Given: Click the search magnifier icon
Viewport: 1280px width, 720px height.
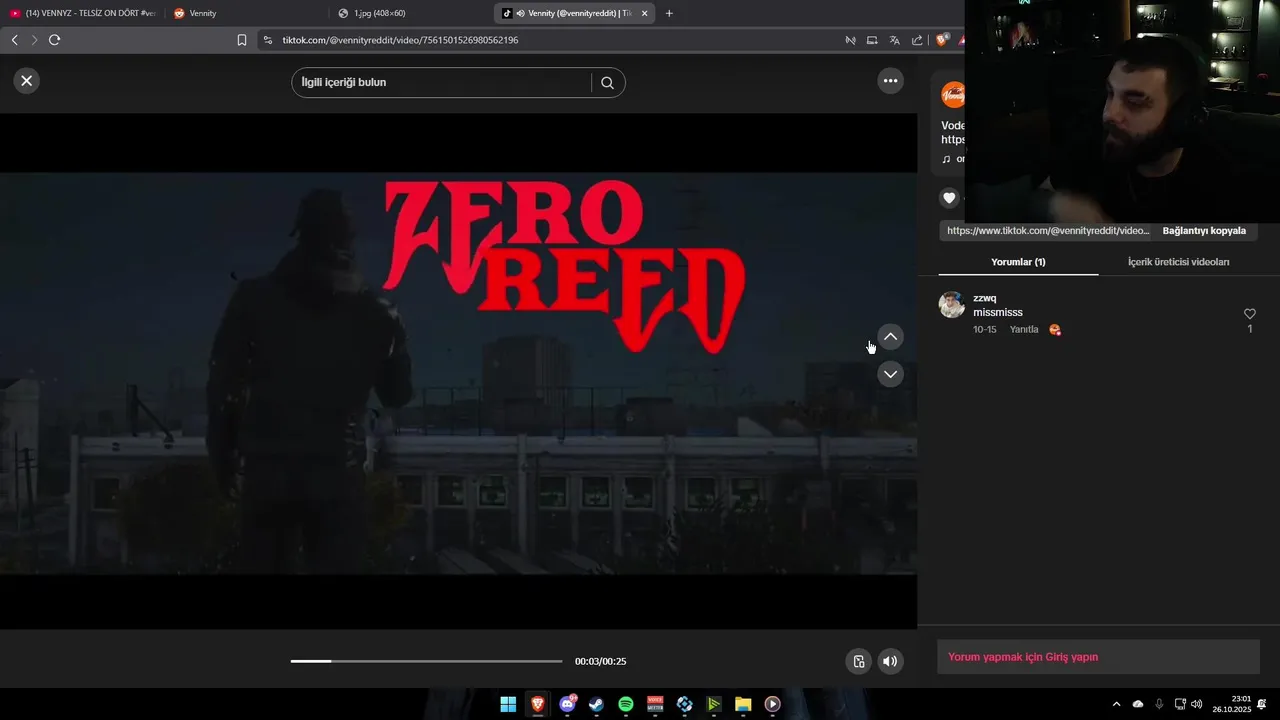Looking at the screenshot, I should tap(607, 83).
